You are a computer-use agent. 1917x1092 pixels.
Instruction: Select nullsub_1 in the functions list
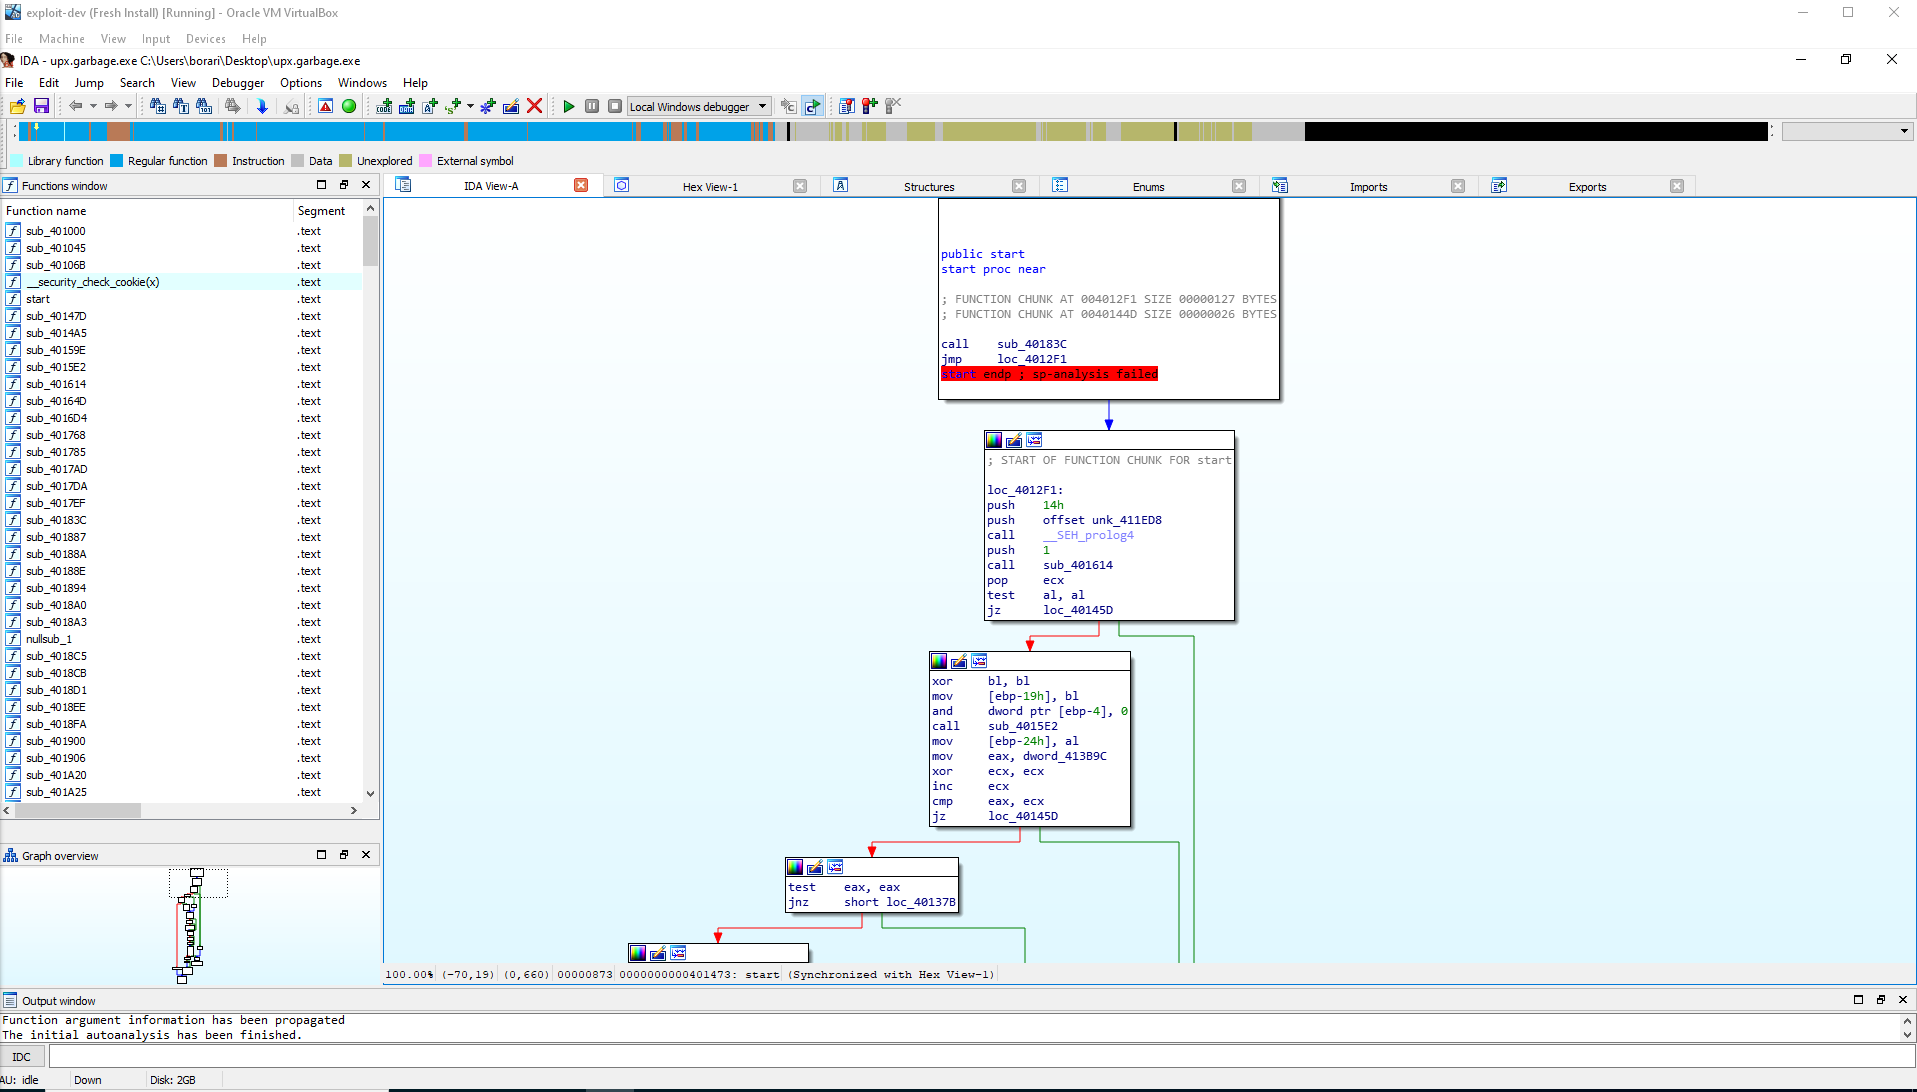(182, 639)
